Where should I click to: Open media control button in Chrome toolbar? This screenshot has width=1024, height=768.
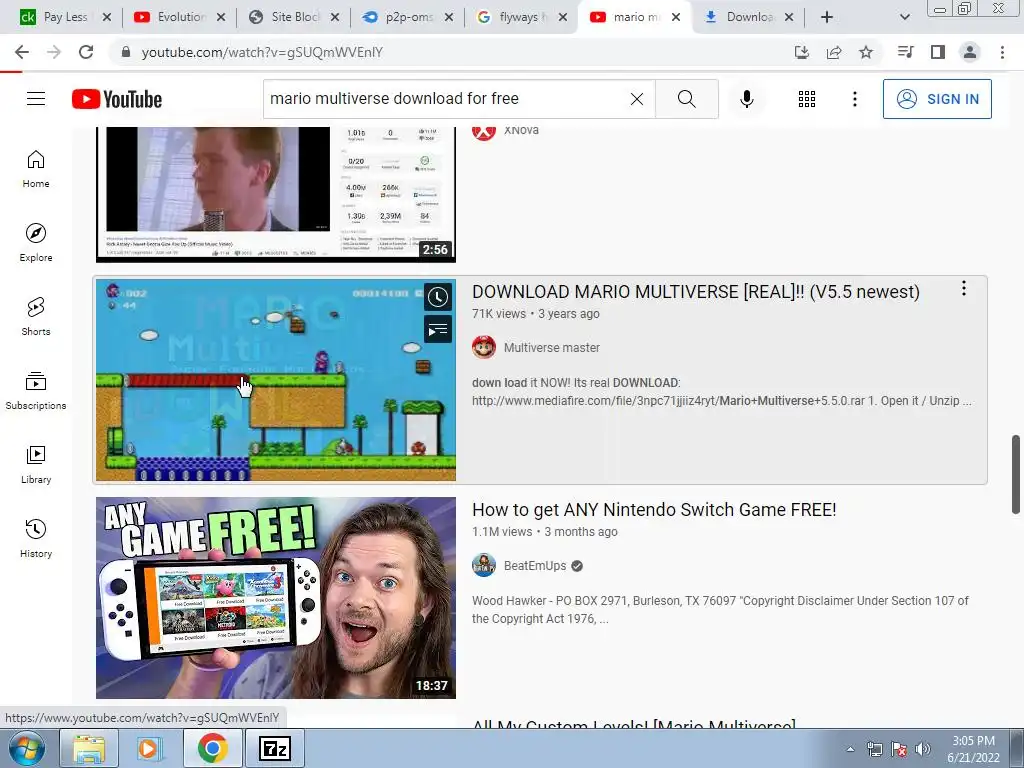(905, 52)
